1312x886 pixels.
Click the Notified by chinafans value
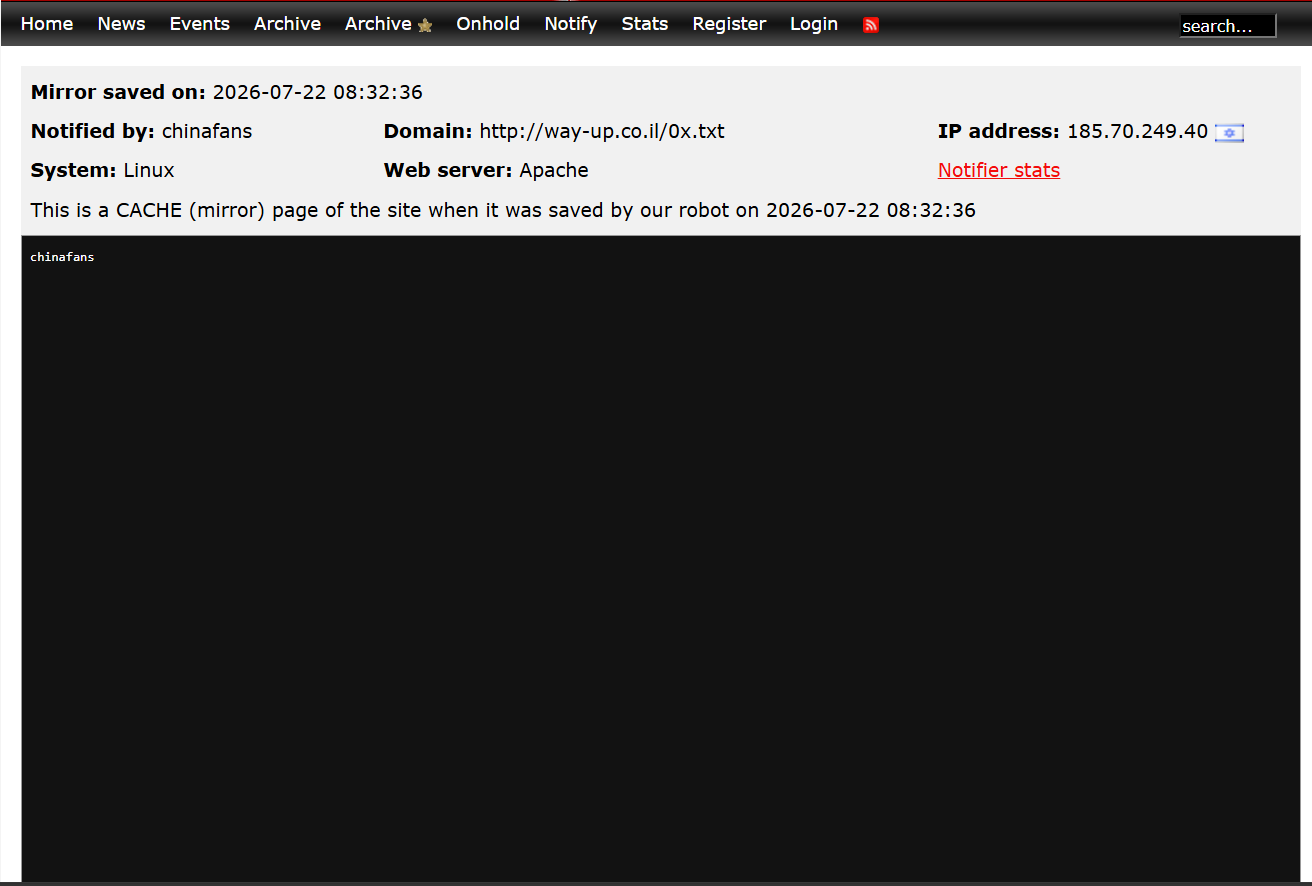pyautogui.click(x=207, y=131)
